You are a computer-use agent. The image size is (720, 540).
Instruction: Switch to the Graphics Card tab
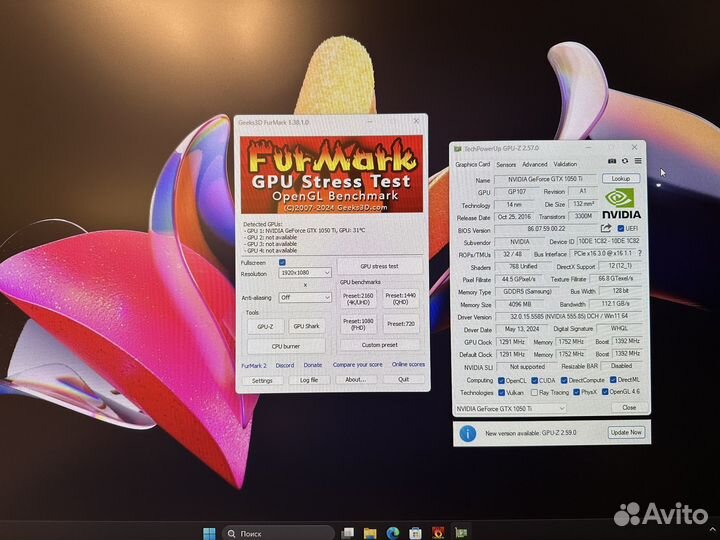point(472,164)
